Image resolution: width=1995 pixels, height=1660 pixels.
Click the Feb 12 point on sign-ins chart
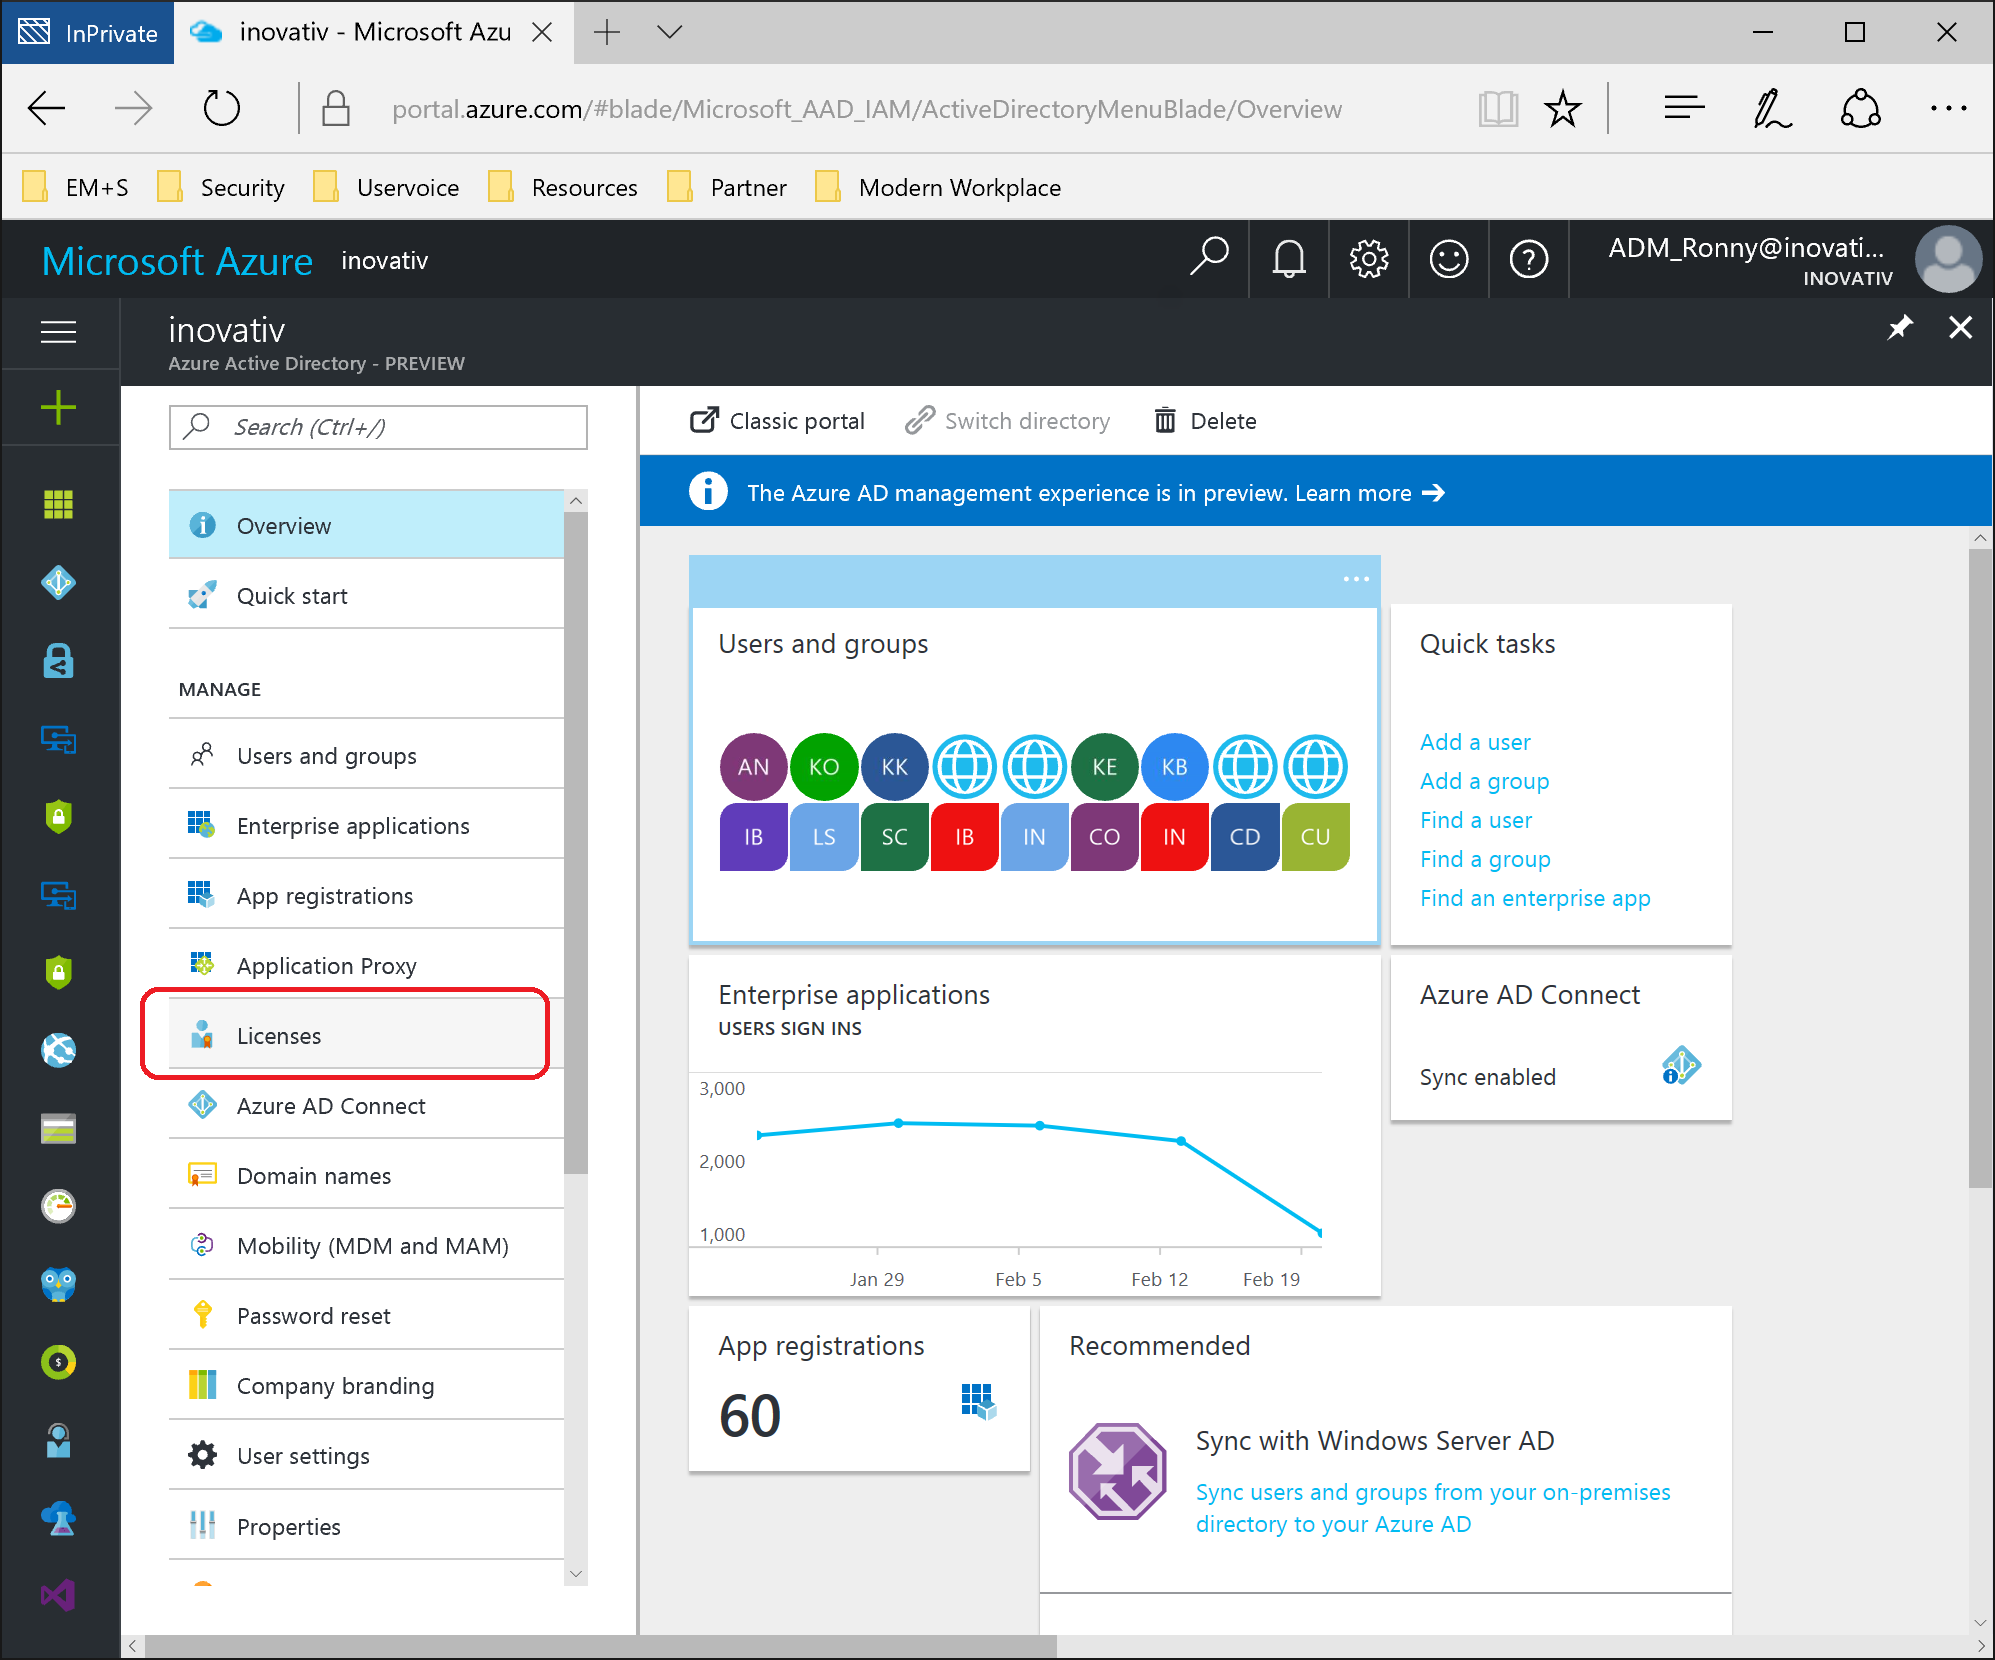click(x=1180, y=1140)
